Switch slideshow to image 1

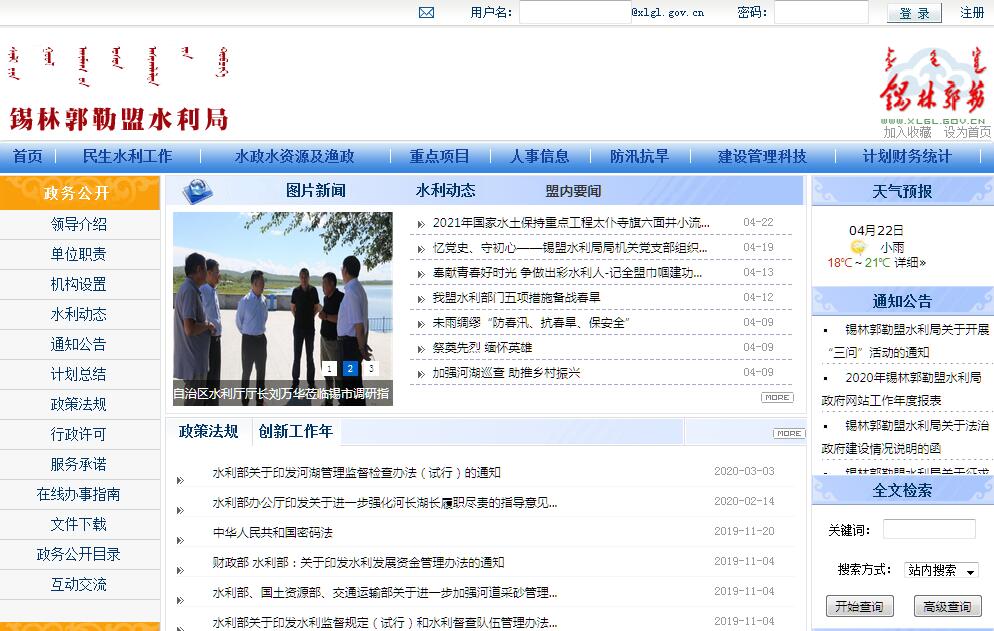[329, 369]
